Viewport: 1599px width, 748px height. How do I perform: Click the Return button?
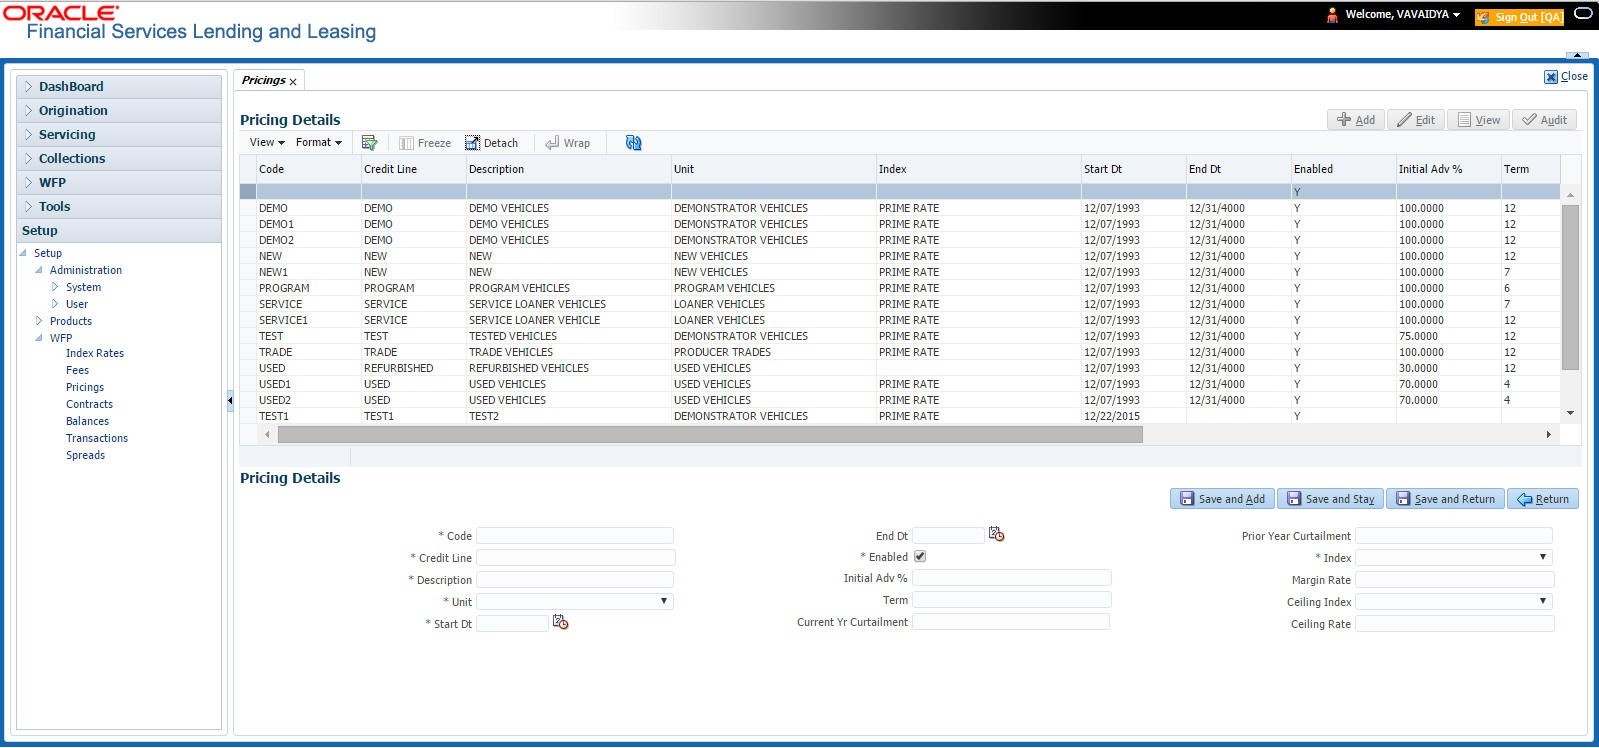click(x=1543, y=499)
